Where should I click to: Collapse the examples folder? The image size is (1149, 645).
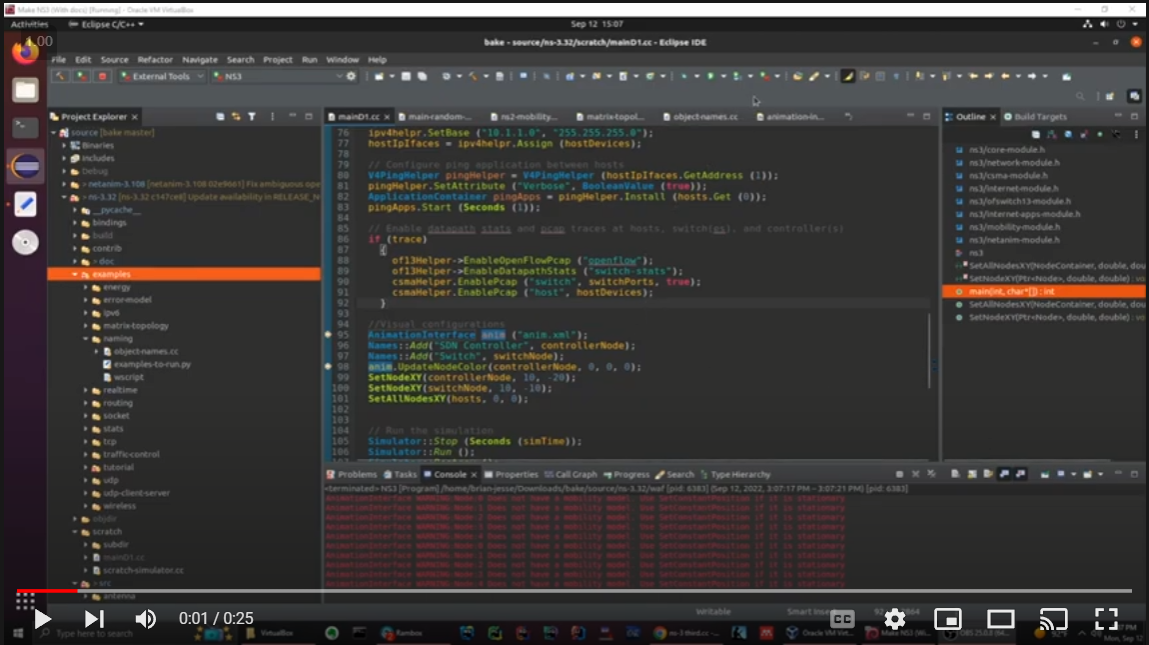coord(75,274)
